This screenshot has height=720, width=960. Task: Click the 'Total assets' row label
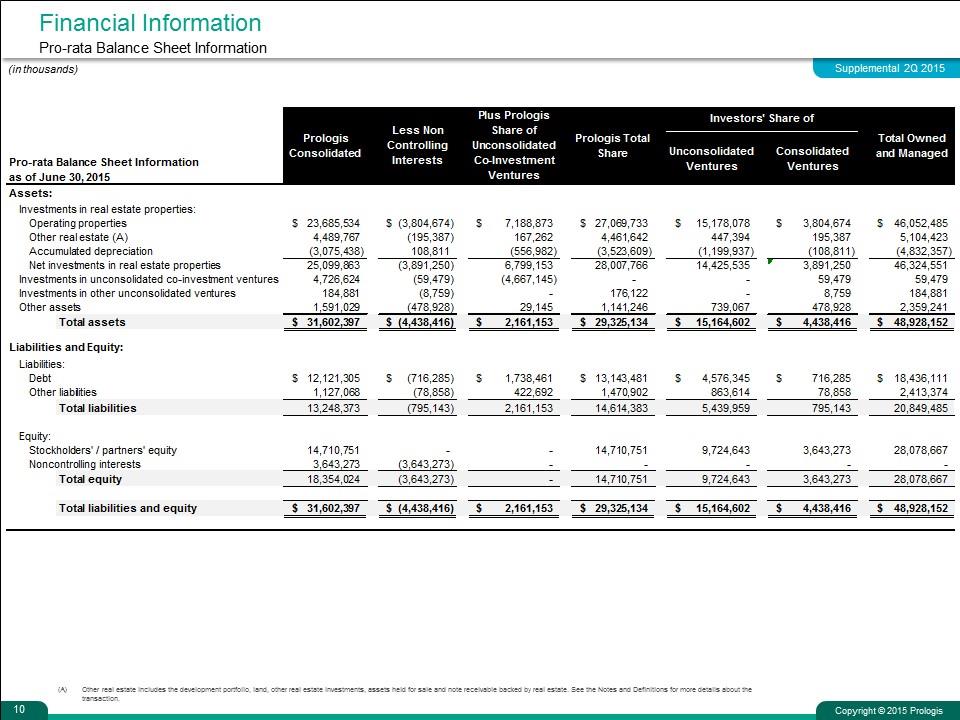[x=92, y=322]
